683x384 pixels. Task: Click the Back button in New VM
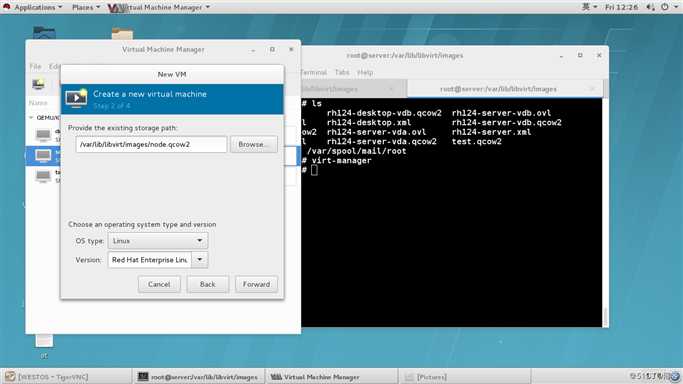[x=208, y=284]
